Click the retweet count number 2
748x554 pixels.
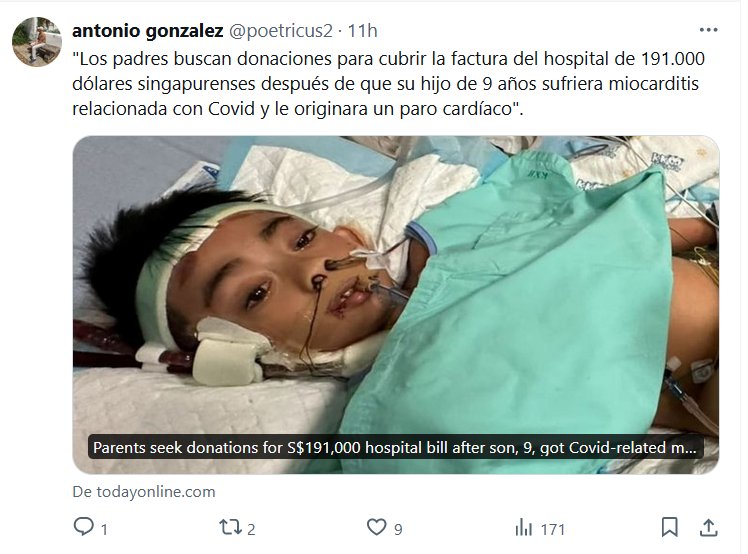pos(251,530)
